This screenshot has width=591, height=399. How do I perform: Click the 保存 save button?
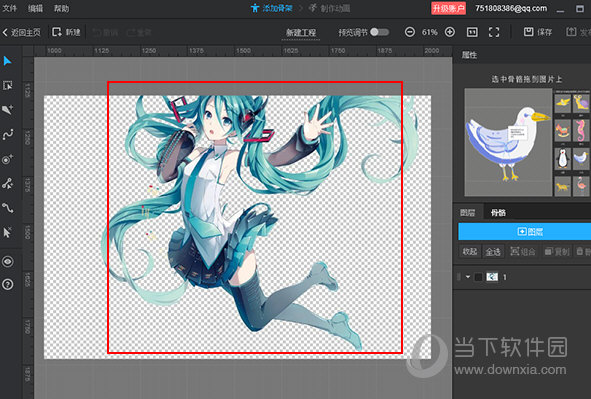click(538, 32)
